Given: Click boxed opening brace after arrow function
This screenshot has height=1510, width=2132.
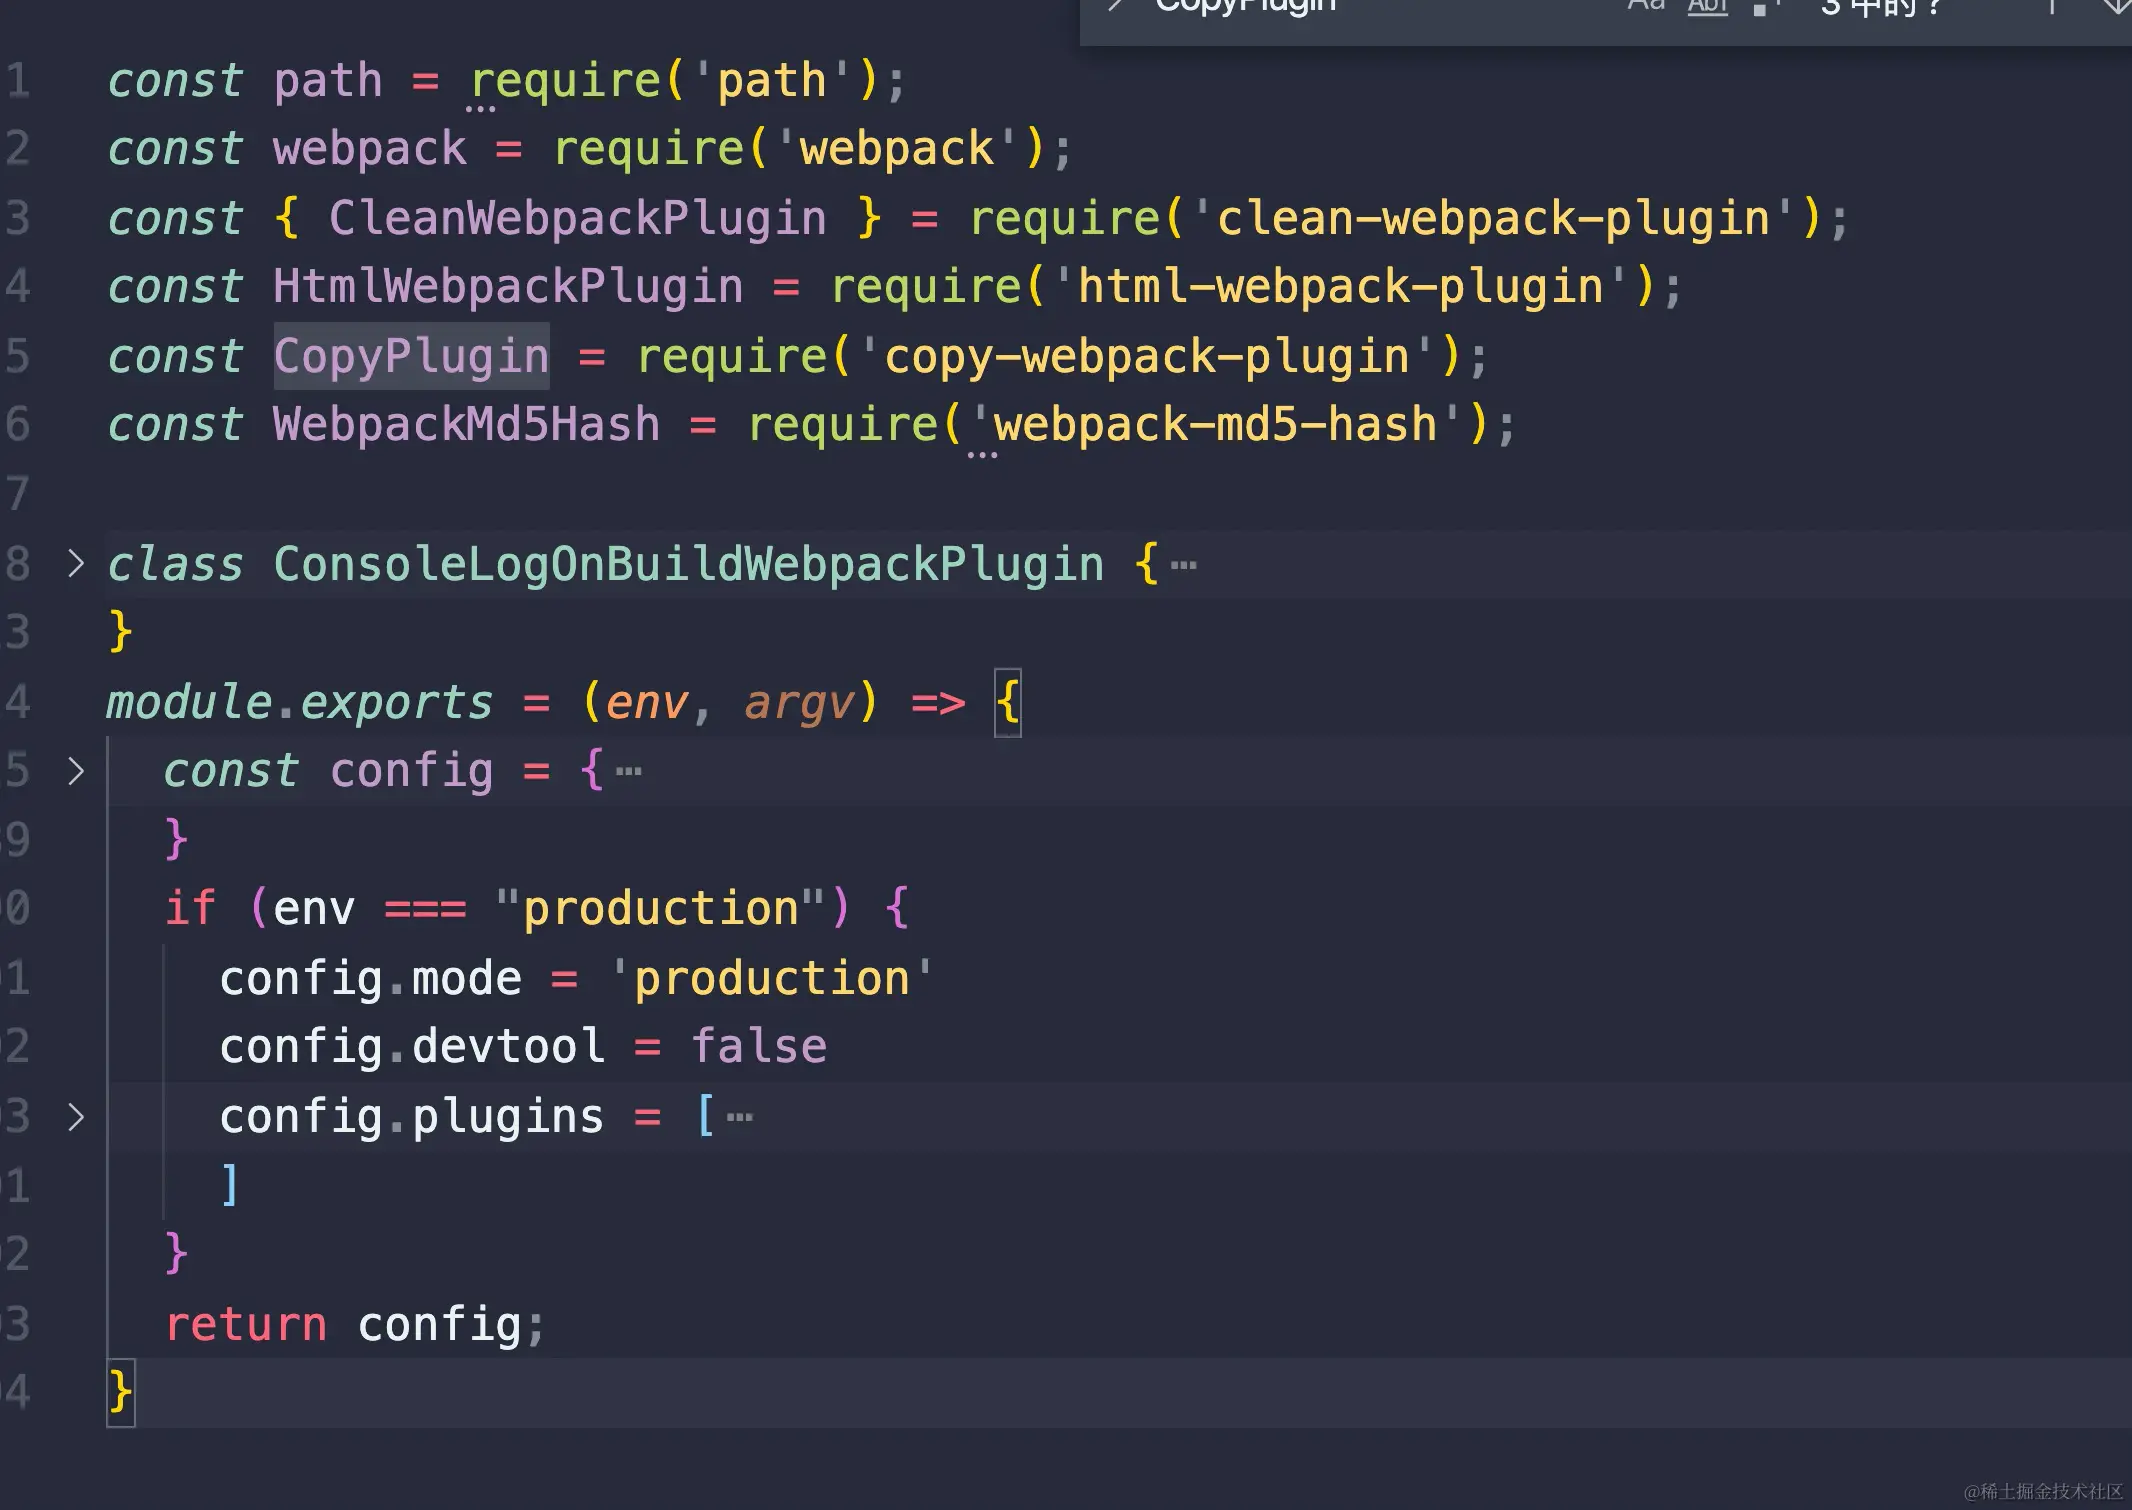Looking at the screenshot, I should click(1008, 702).
